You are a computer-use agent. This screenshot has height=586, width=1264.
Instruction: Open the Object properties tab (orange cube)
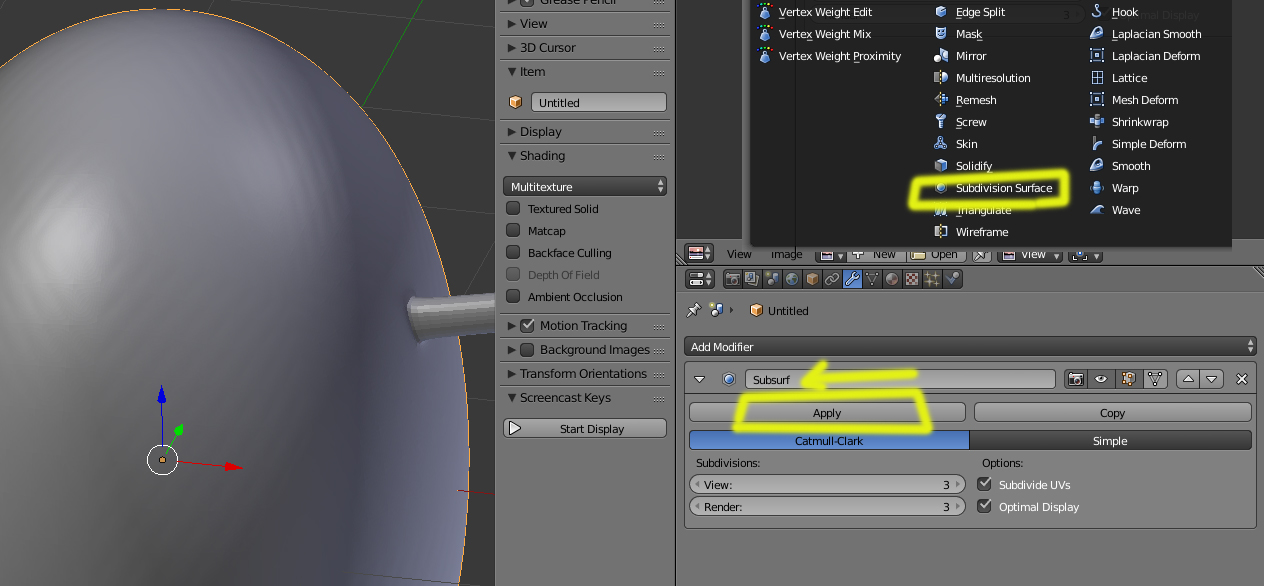(812, 279)
